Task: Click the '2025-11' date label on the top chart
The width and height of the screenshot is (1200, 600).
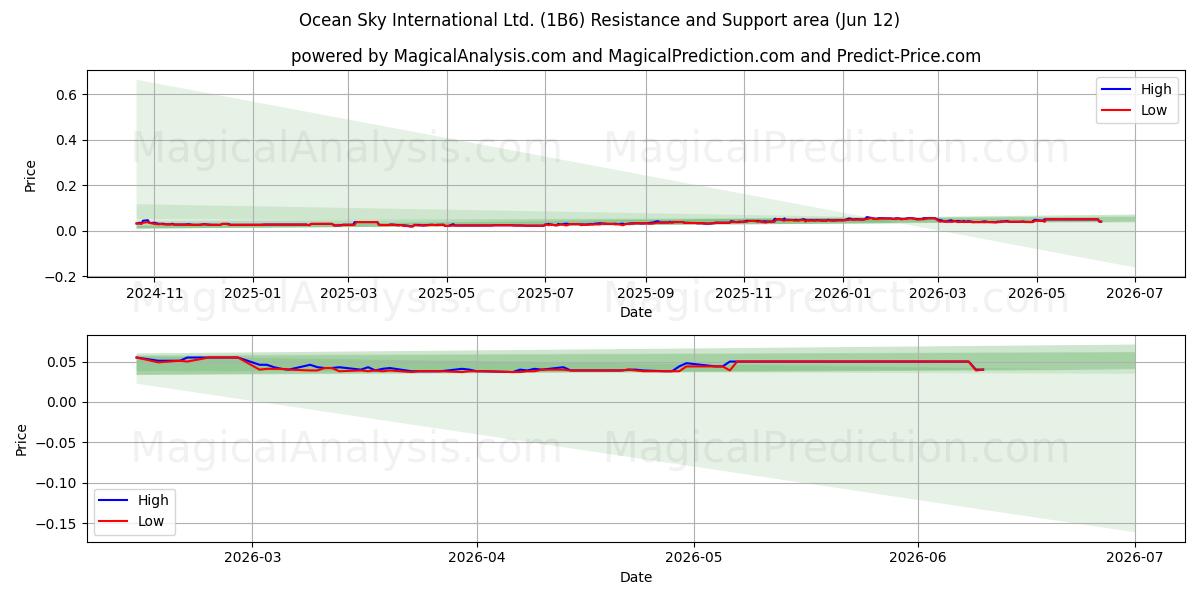Action: (x=743, y=295)
